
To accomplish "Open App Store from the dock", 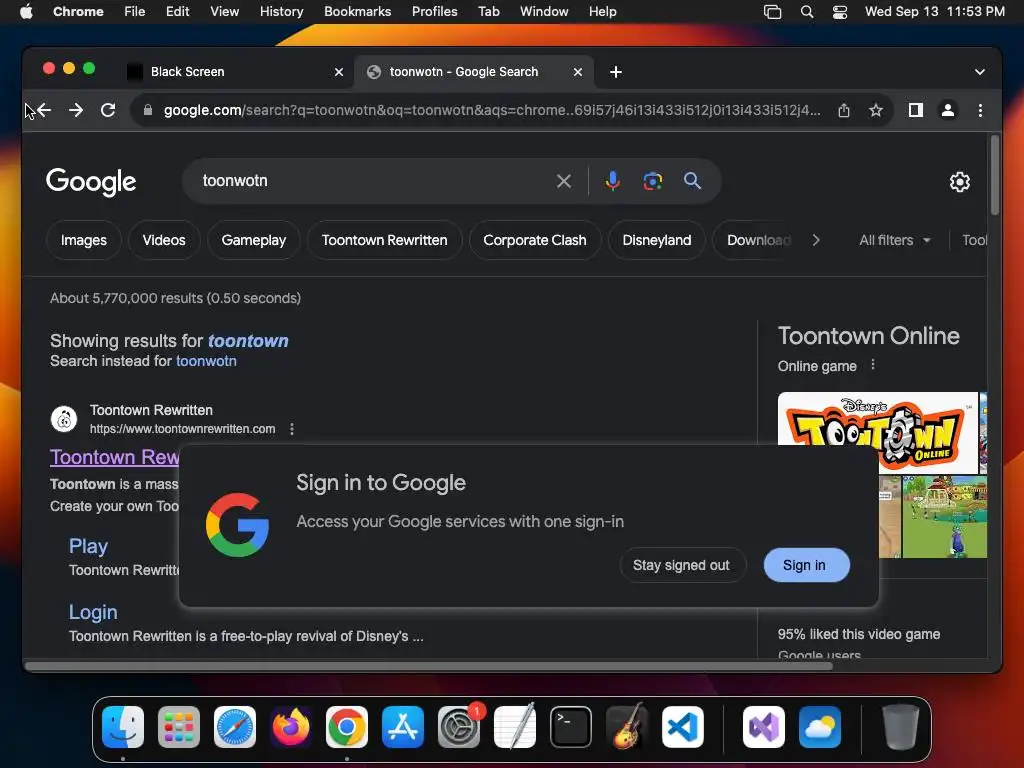I will 402,727.
